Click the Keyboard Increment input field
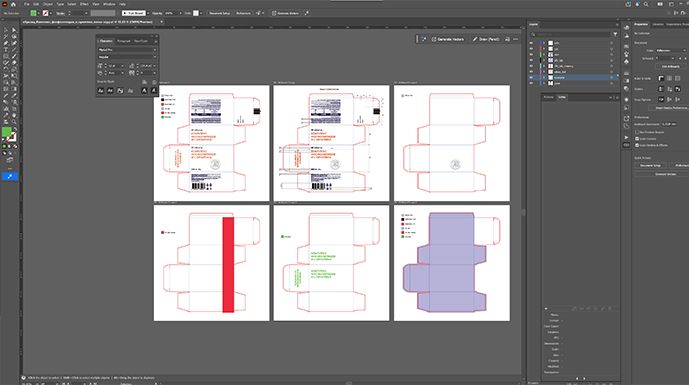The width and height of the screenshot is (689, 385). pyautogui.click(x=669, y=124)
